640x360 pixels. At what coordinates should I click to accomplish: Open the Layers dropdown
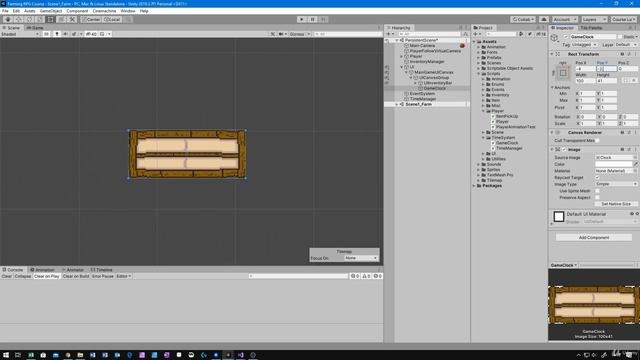point(594,19)
